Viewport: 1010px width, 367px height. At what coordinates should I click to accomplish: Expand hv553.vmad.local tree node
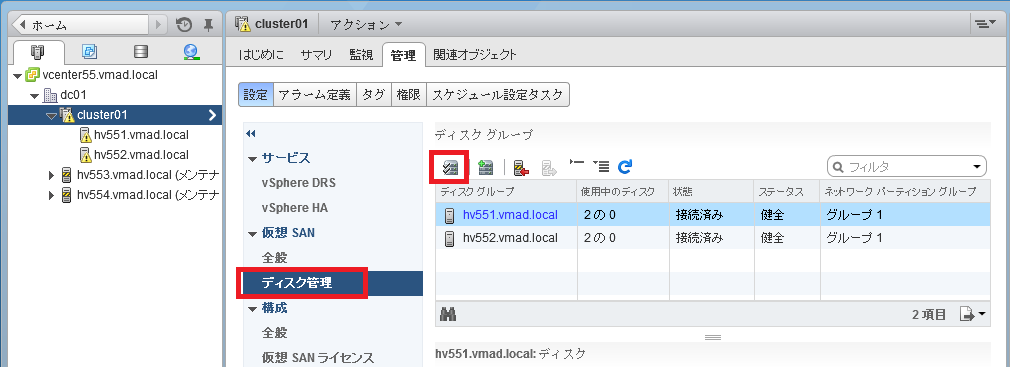coord(52,174)
